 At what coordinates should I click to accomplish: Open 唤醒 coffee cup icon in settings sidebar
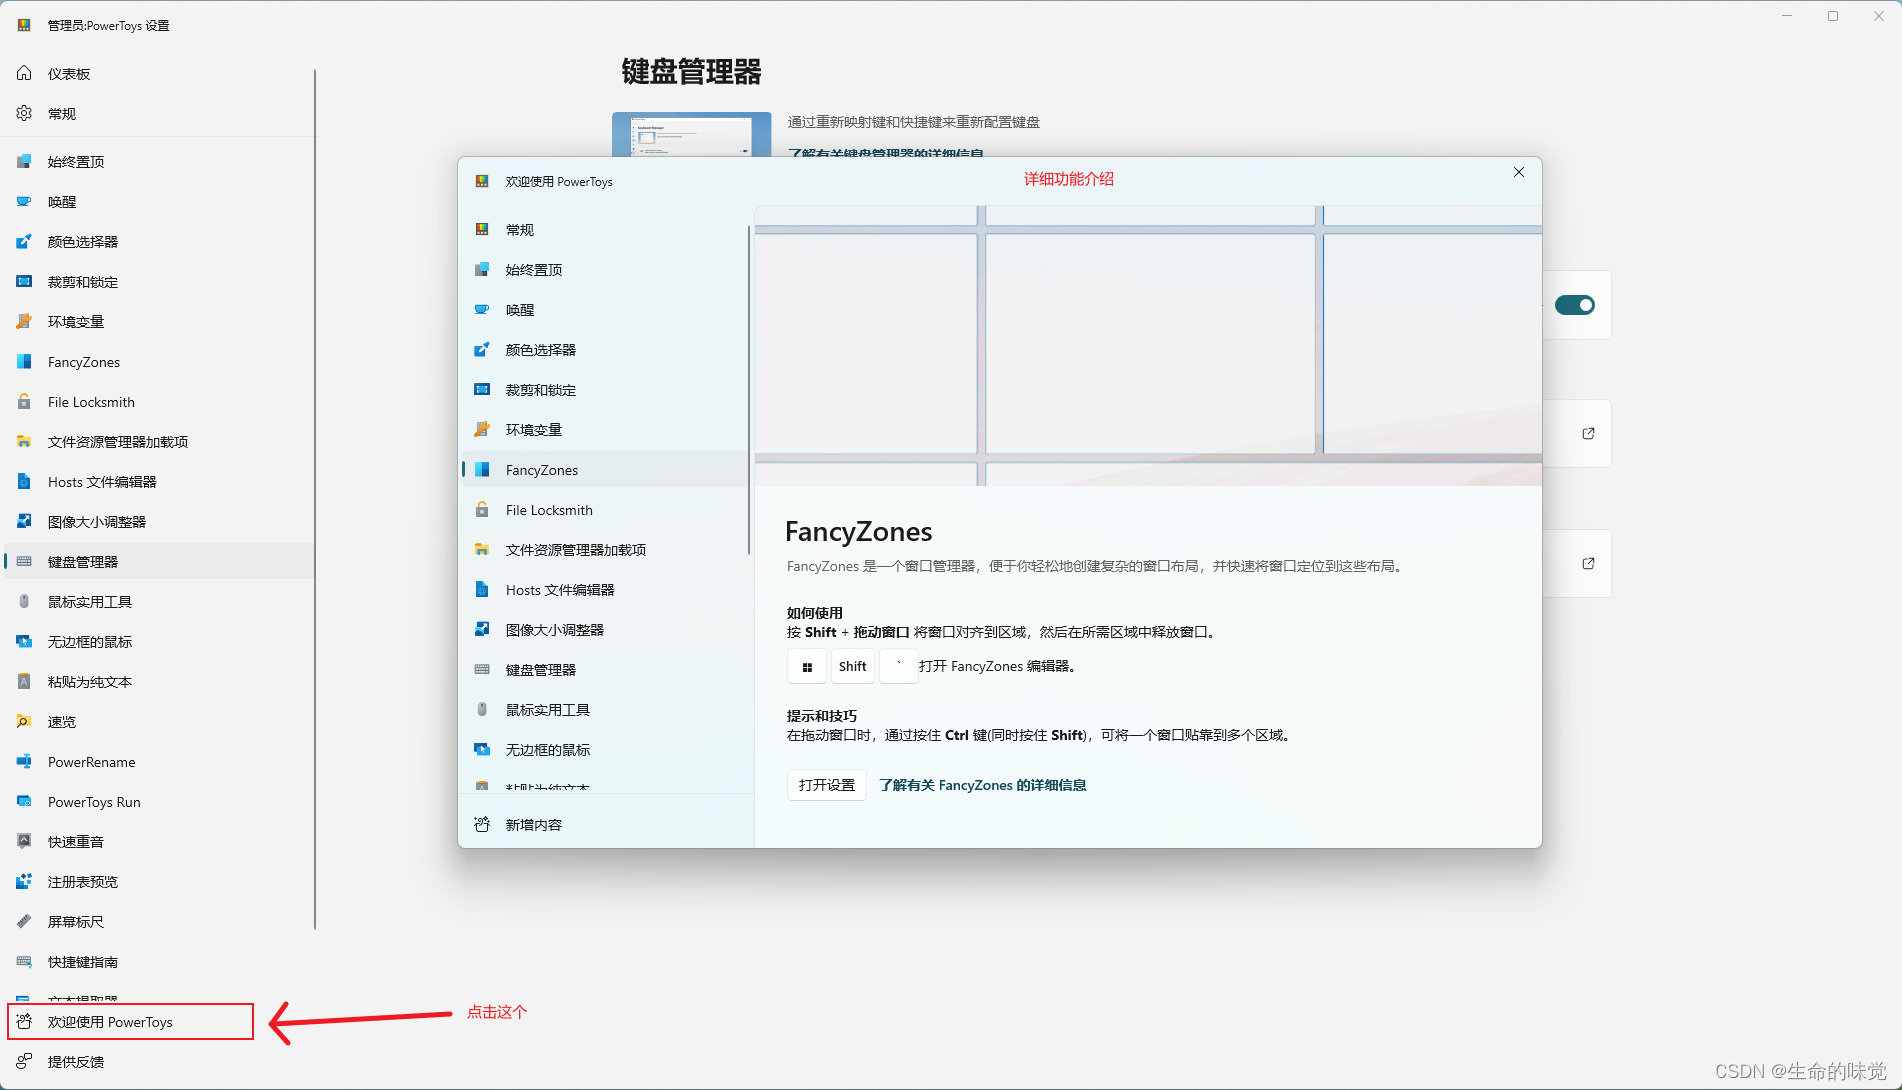[x=24, y=201]
